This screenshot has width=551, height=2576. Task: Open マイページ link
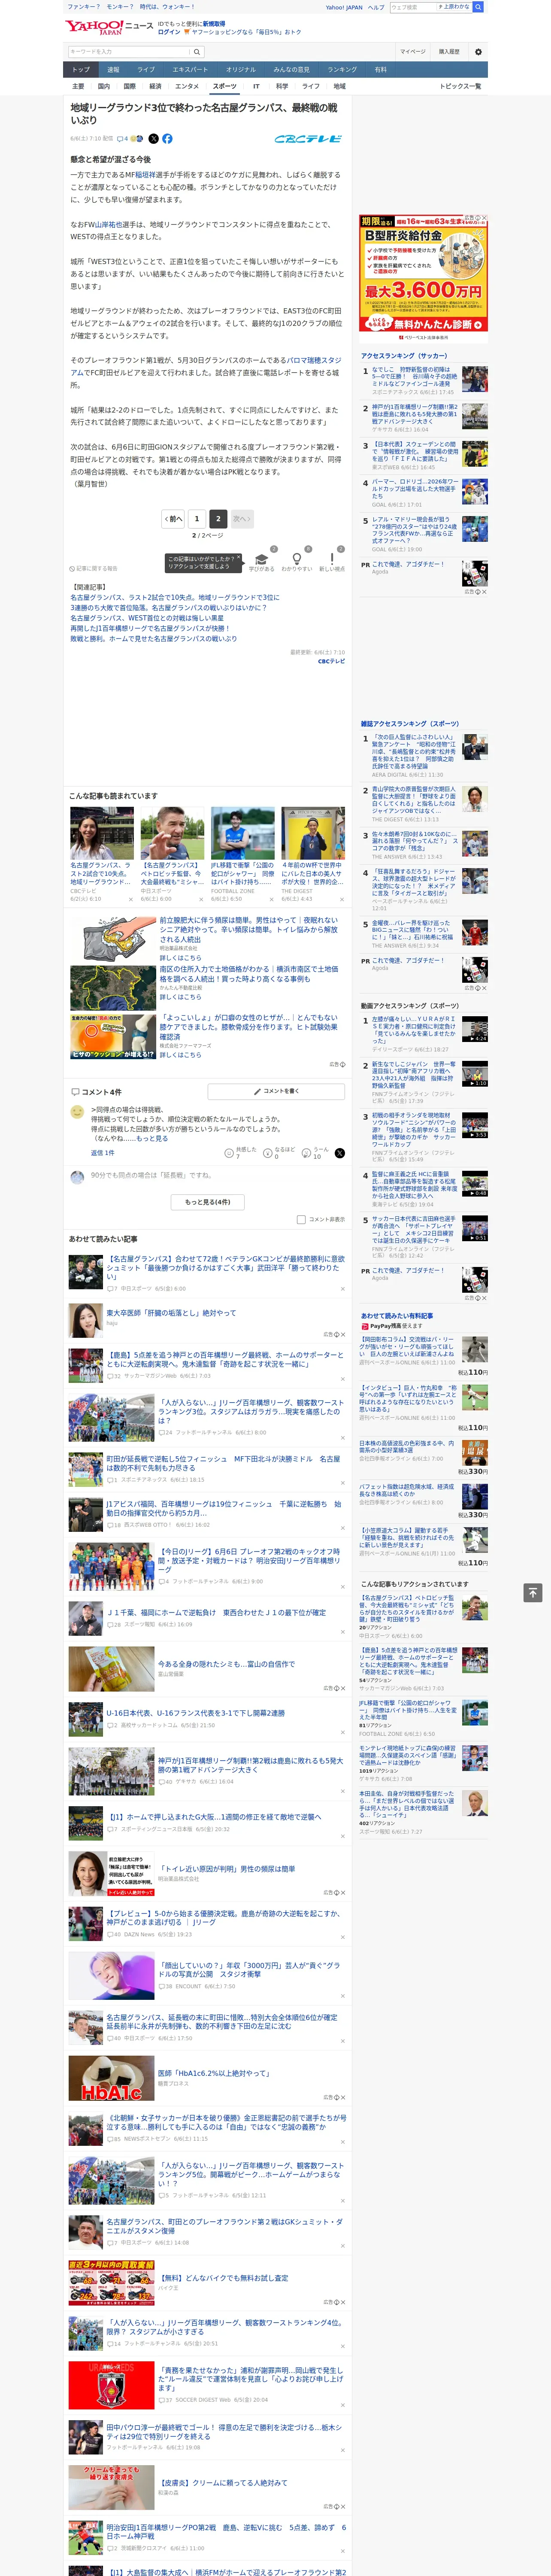(x=412, y=51)
